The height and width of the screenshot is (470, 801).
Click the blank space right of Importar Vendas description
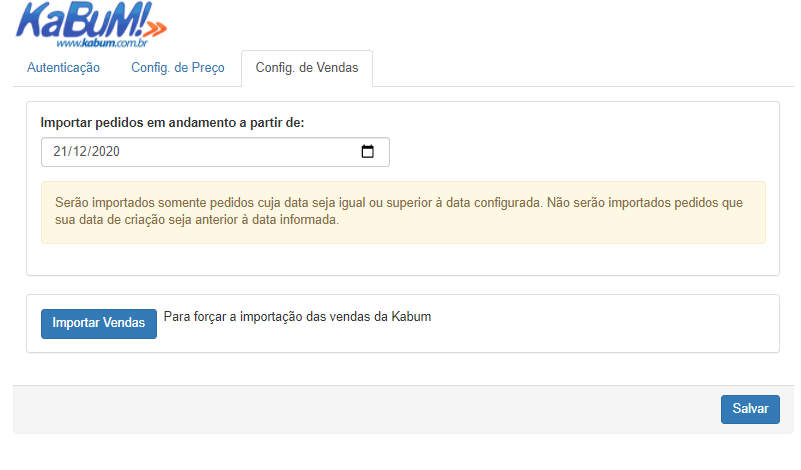point(603,323)
